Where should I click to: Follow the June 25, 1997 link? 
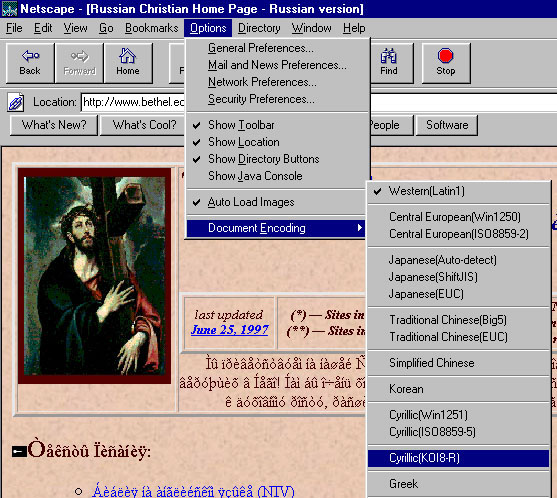[229, 330]
